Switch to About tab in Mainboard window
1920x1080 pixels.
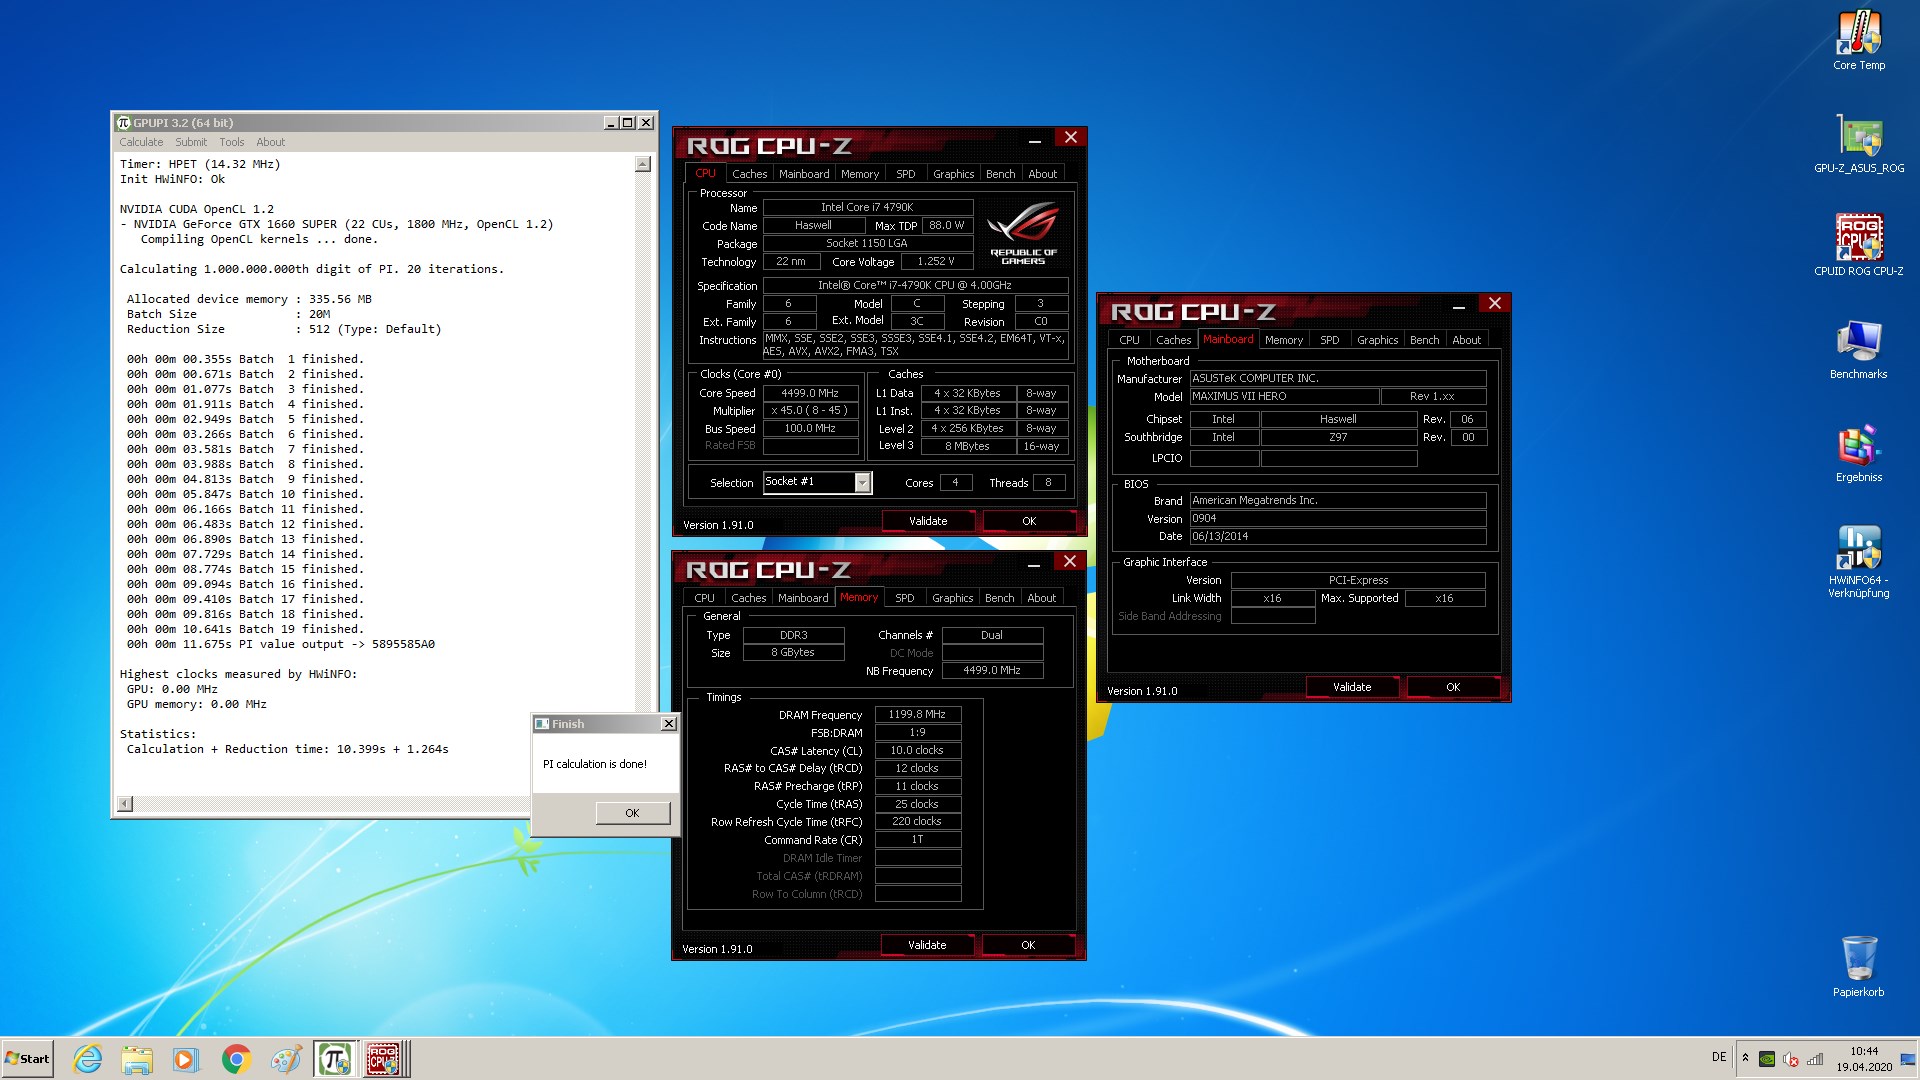point(1466,340)
